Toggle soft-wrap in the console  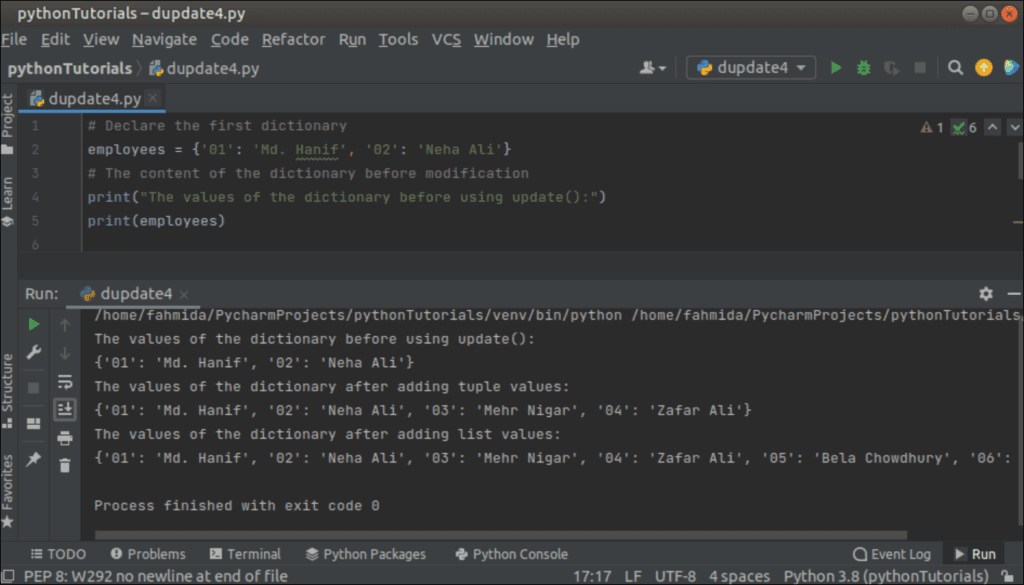pyautogui.click(x=64, y=381)
